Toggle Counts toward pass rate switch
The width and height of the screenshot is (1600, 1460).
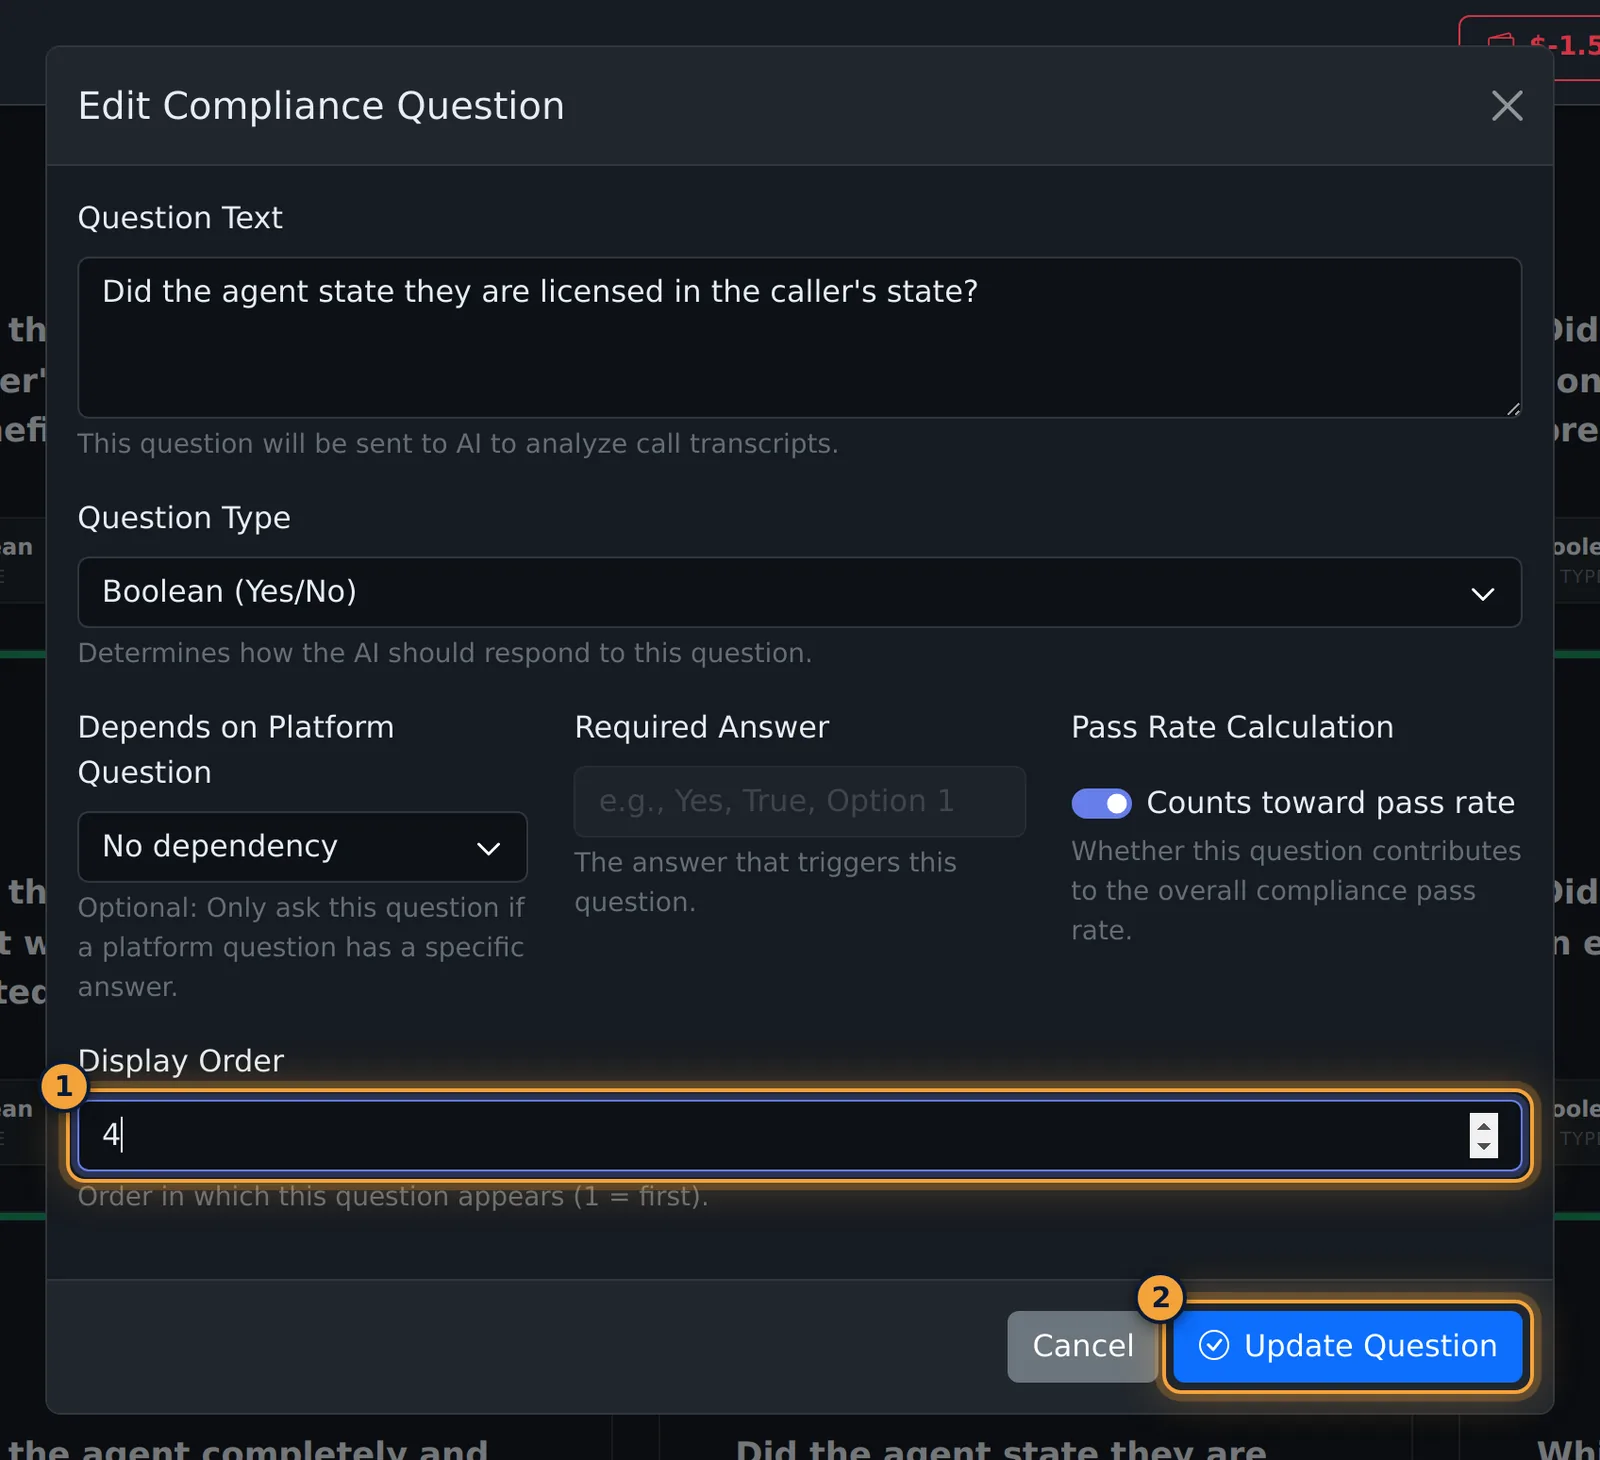(1101, 803)
